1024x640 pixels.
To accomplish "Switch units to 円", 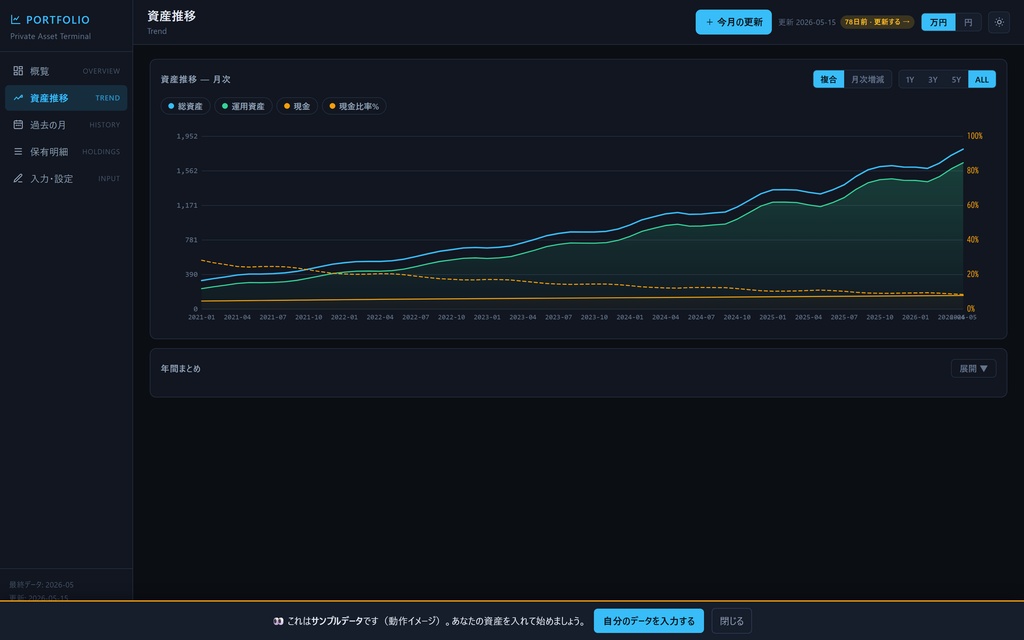I will 968,22.
